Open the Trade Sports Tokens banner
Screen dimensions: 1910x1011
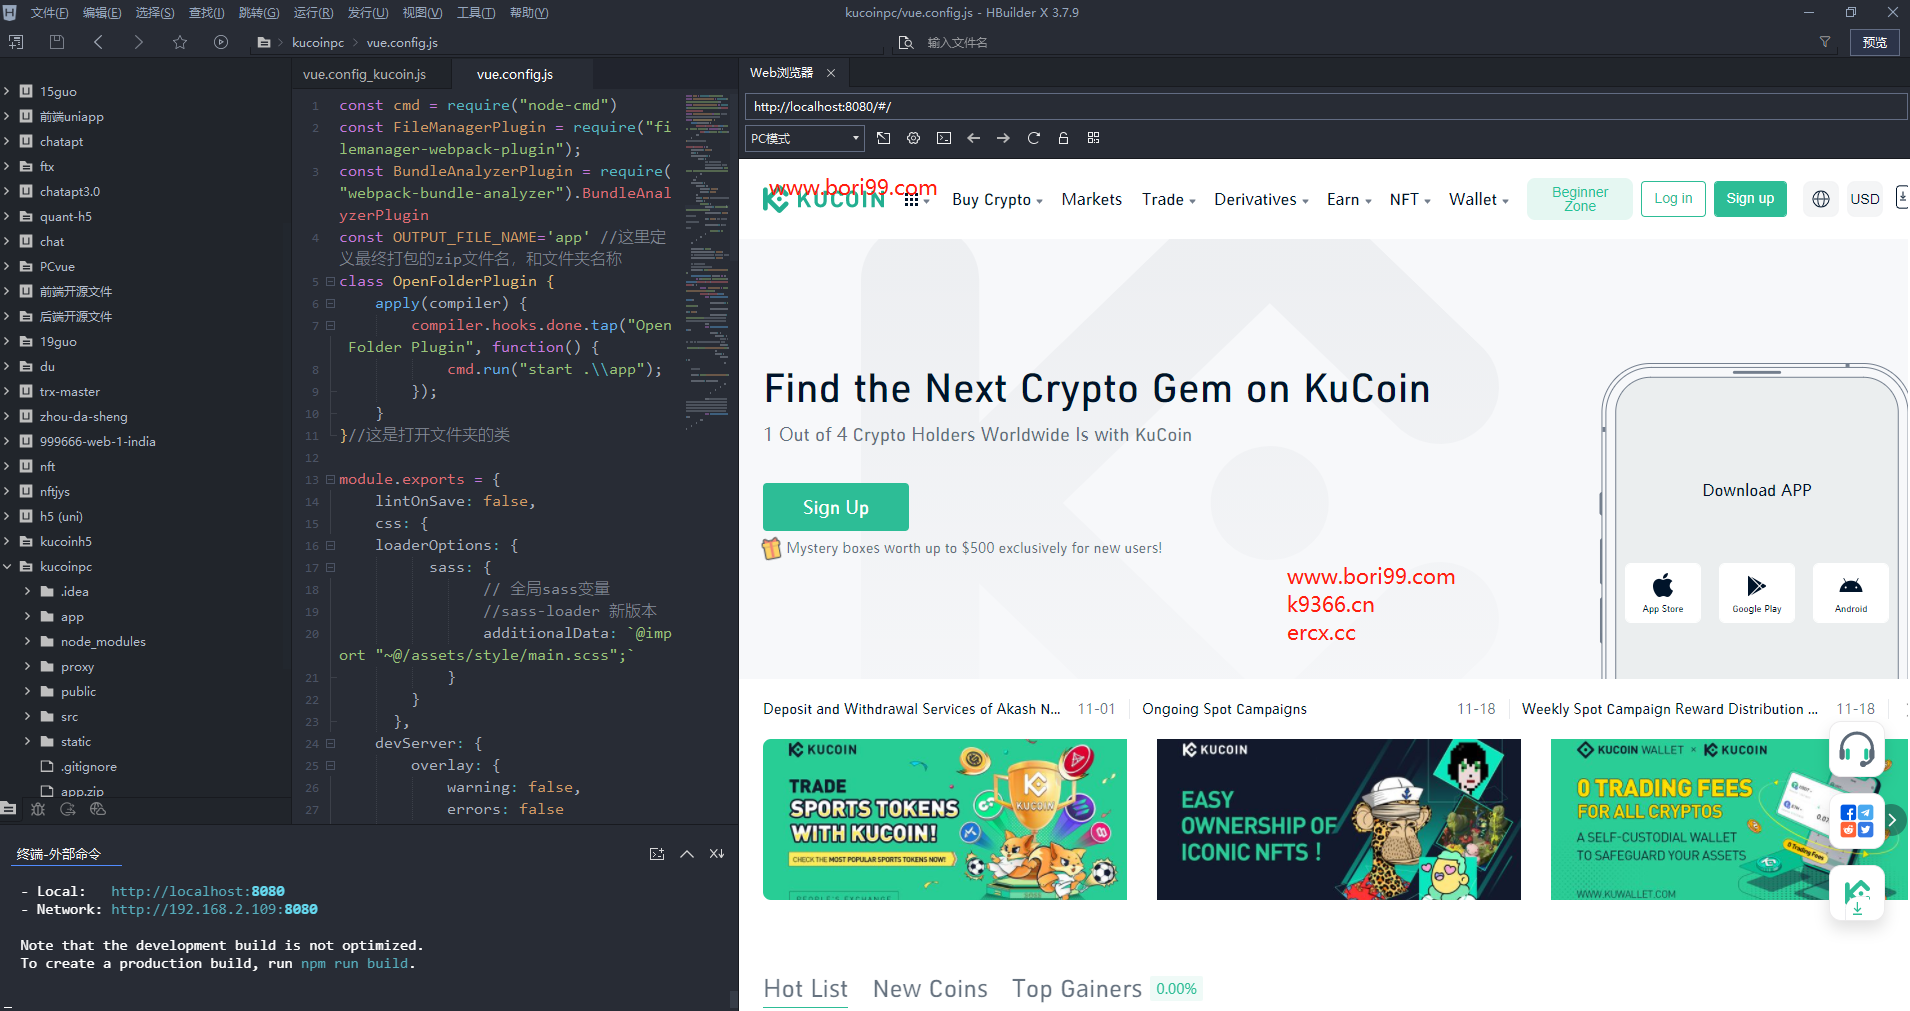tap(945, 819)
